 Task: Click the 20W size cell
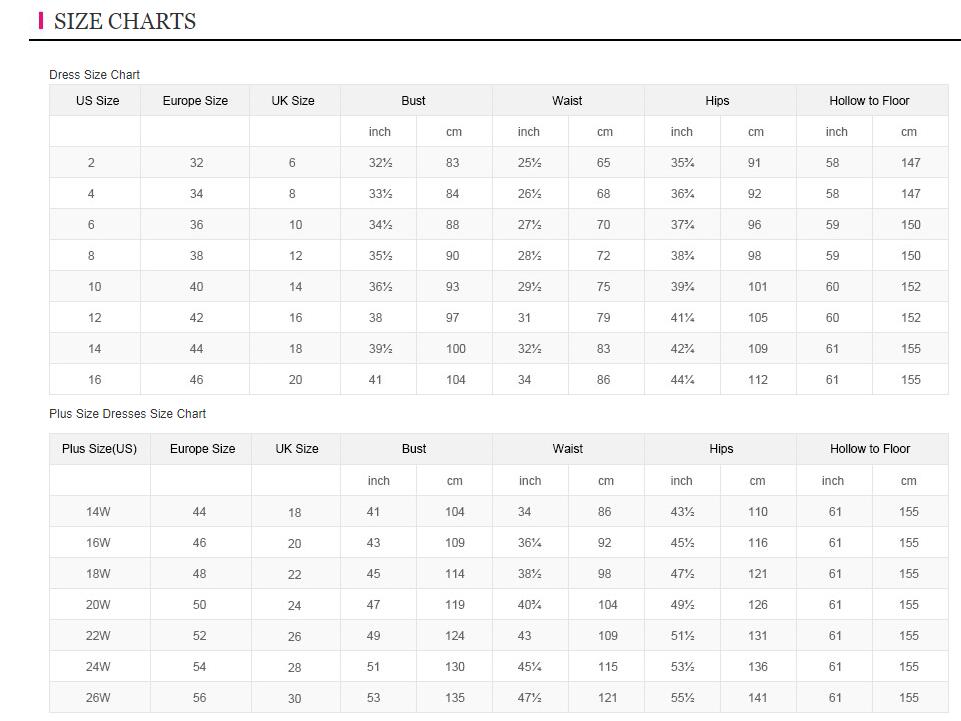(98, 605)
